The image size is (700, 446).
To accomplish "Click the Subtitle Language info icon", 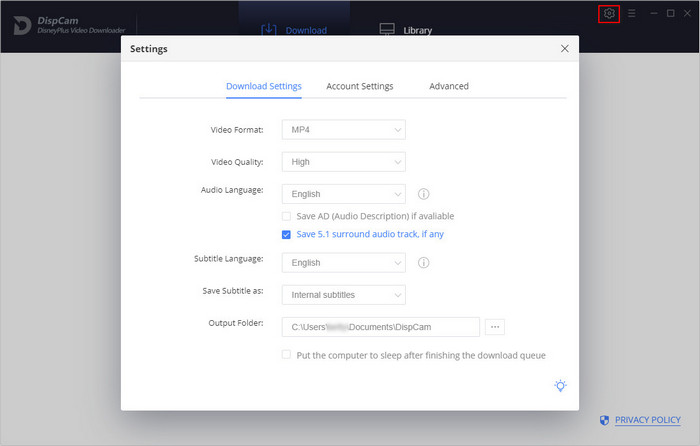I will (423, 262).
